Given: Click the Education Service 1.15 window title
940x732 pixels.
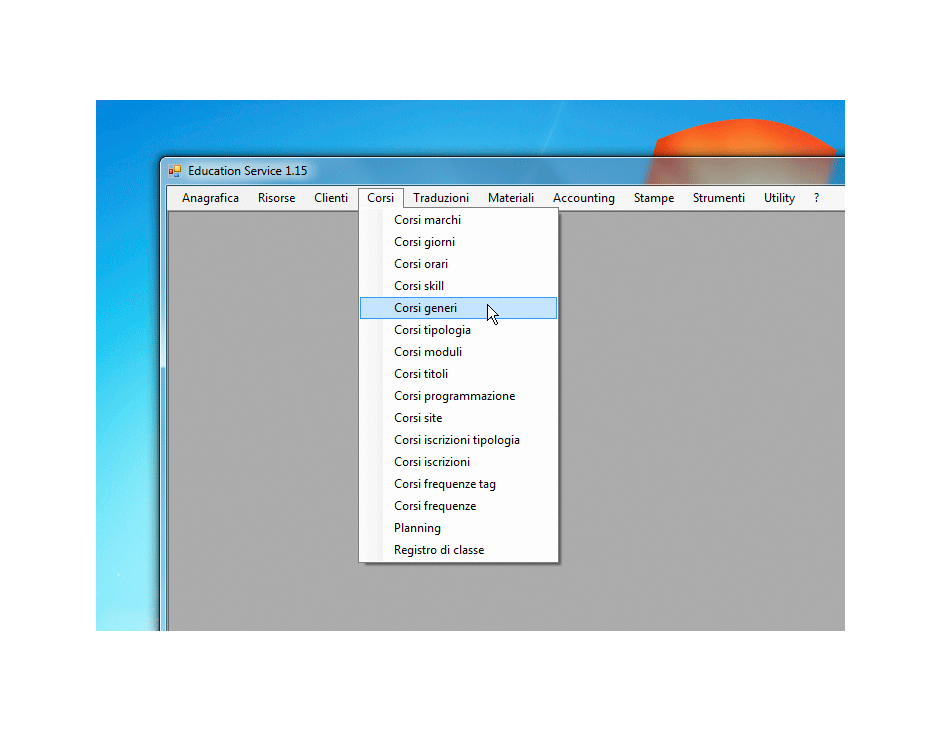Looking at the screenshot, I should click(x=248, y=171).
